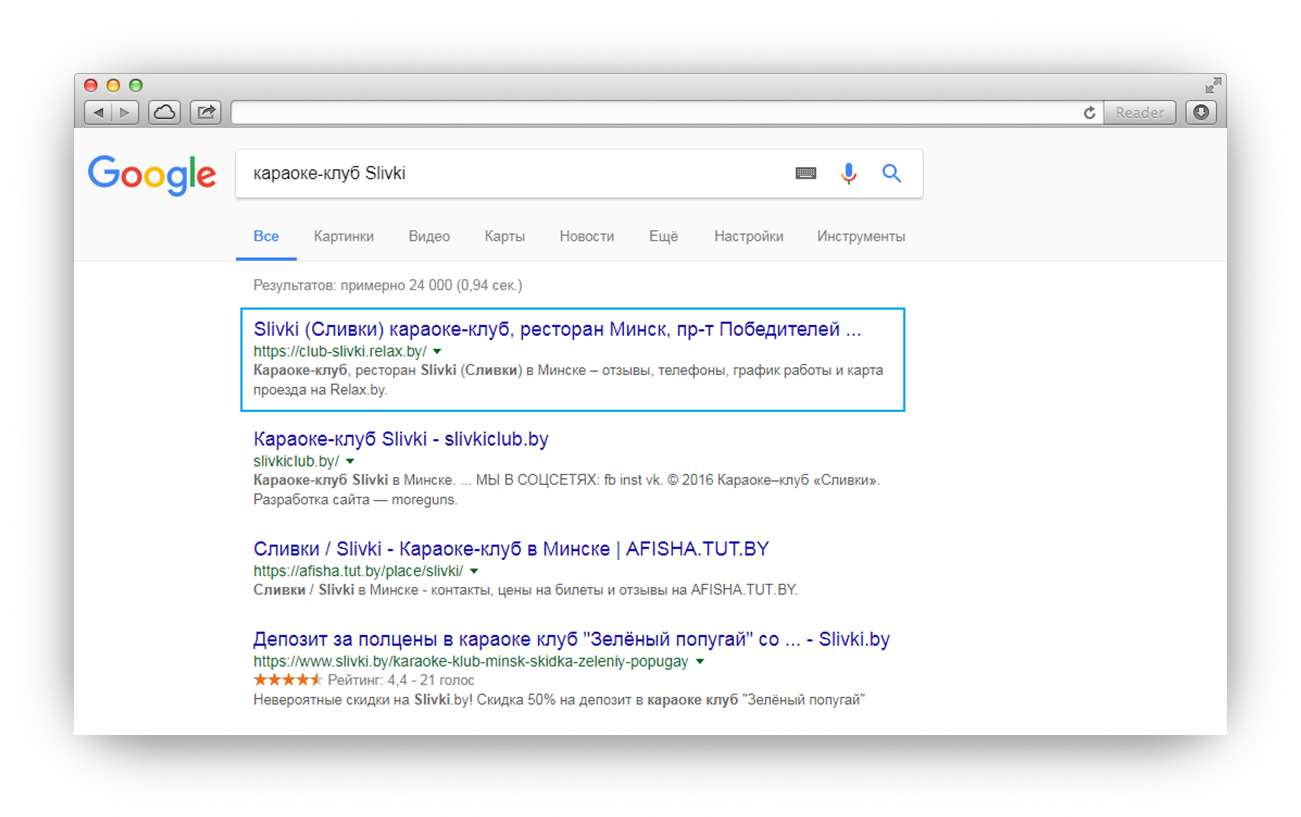Expand dropdown arrow next to club-slivki.relax.by URL
Image resolution: width=1301 pixels, height=817 pixels.
[x=437, y=352]
